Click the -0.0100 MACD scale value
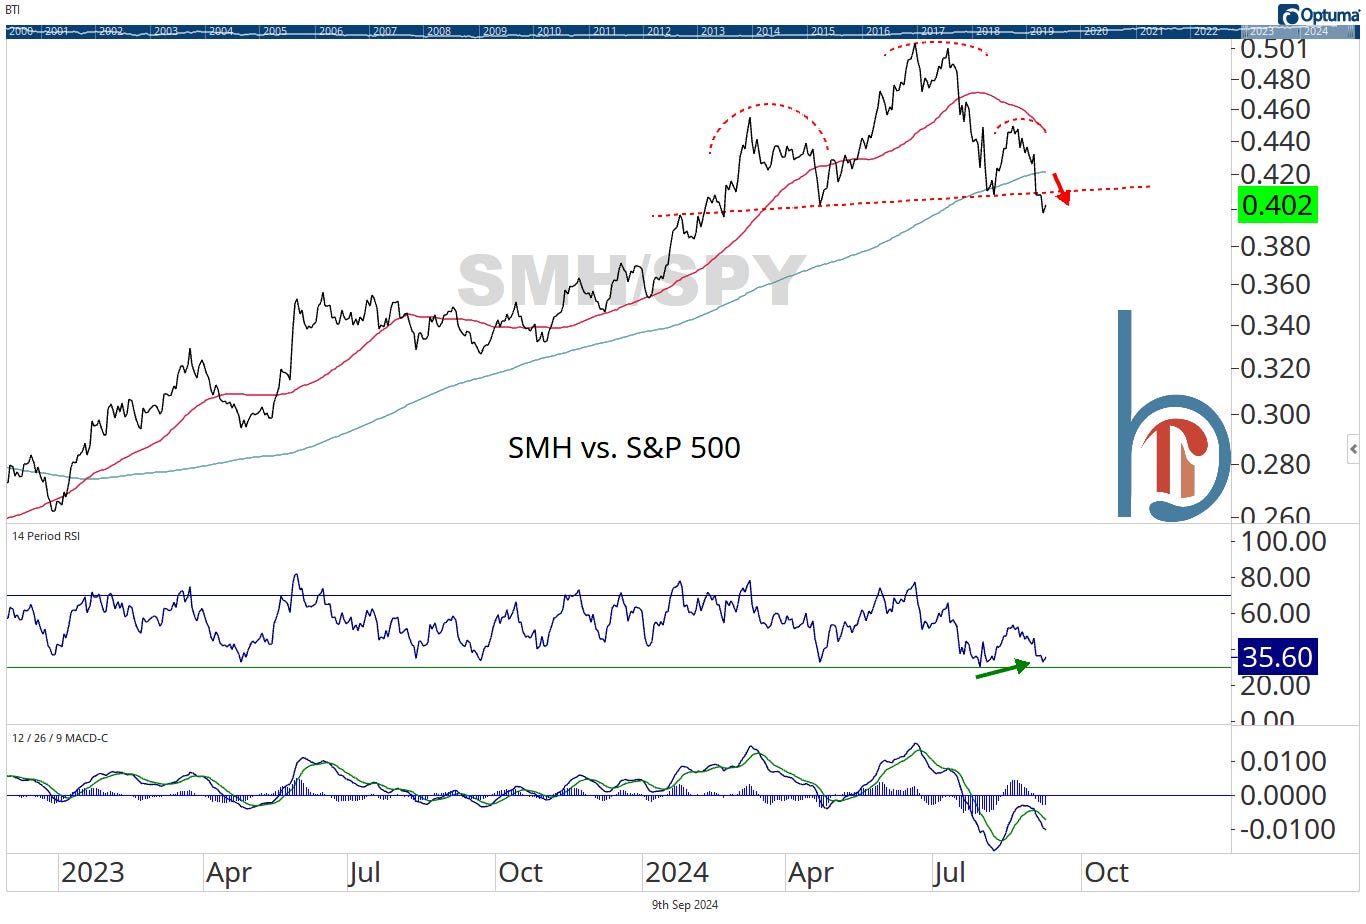1366x924 pixels. [x=1288, y=829]
